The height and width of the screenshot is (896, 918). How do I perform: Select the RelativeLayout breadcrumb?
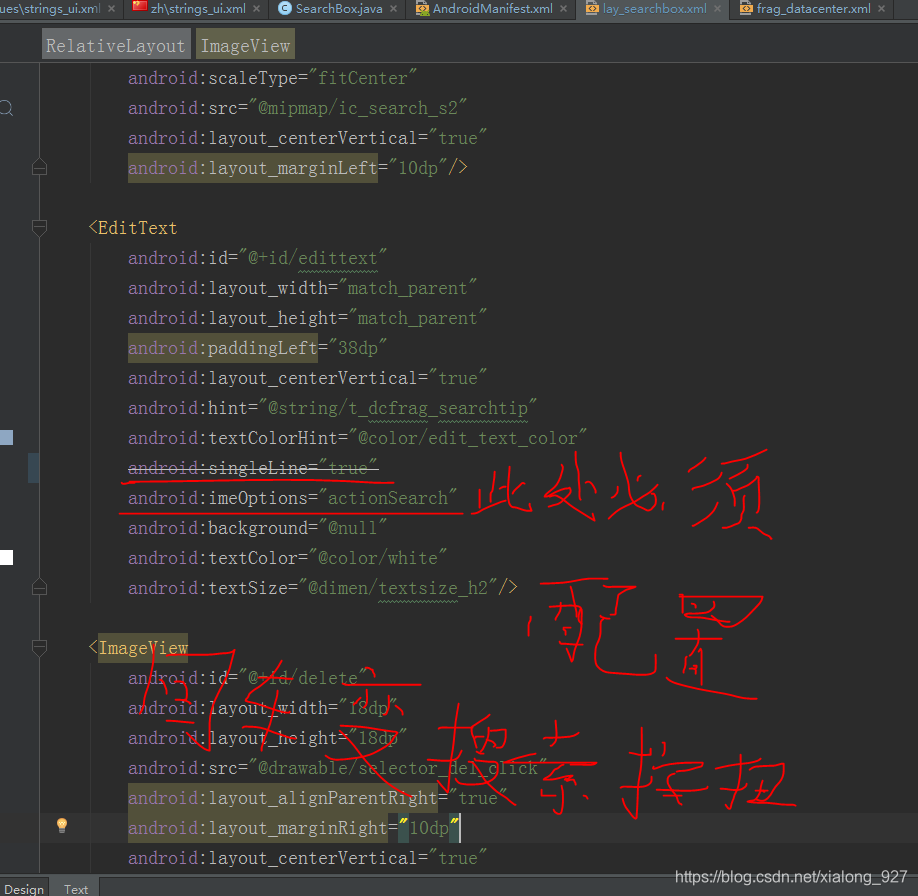115,44
